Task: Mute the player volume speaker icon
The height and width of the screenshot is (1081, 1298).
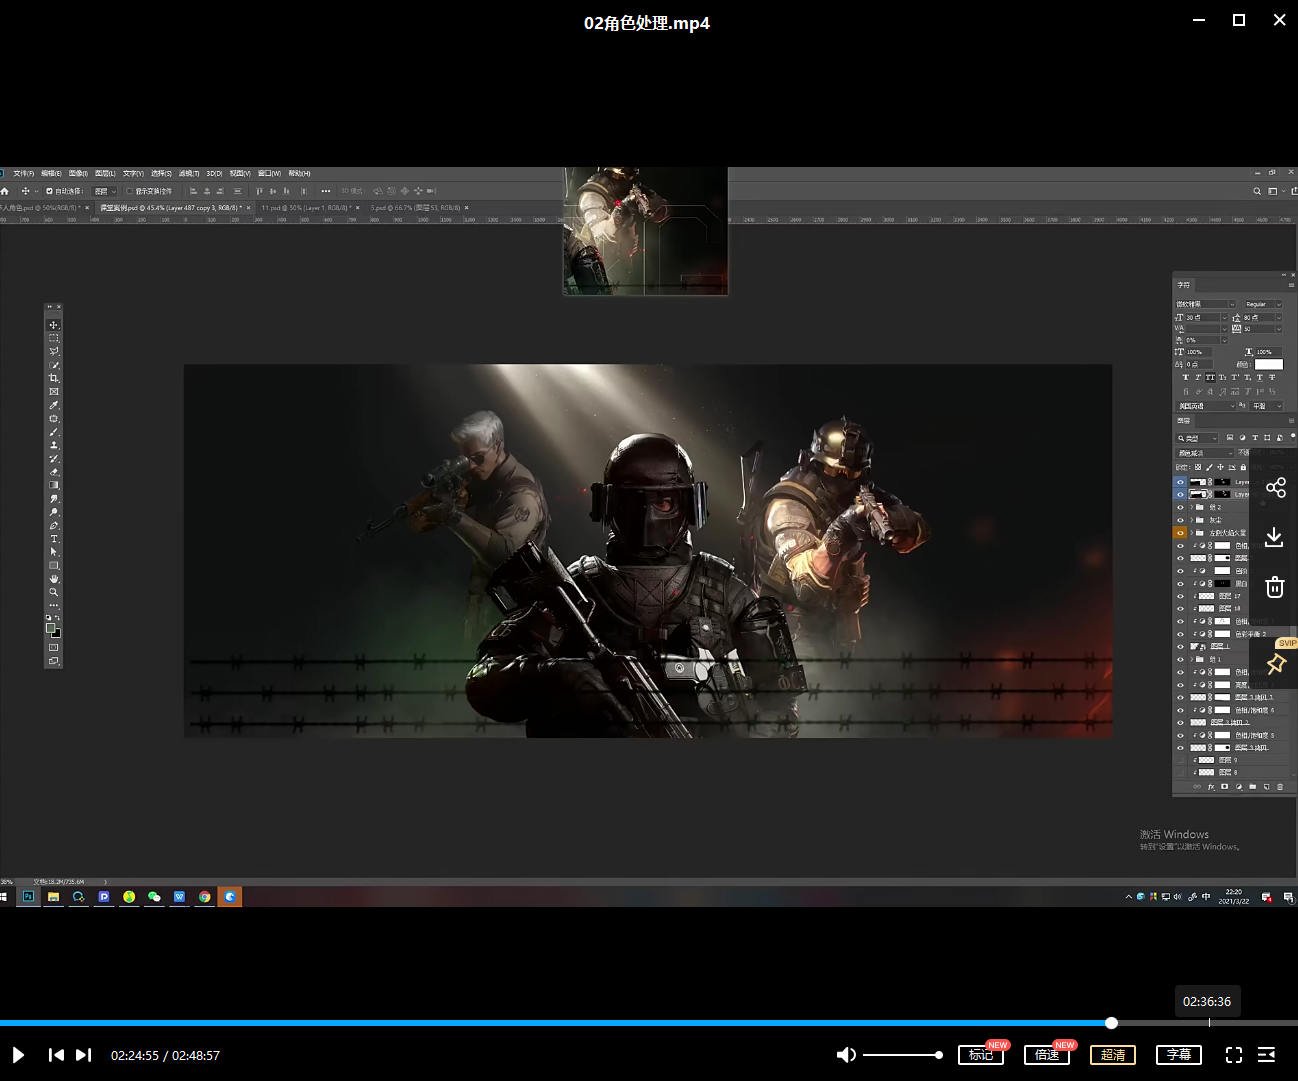Action: 846,1055
